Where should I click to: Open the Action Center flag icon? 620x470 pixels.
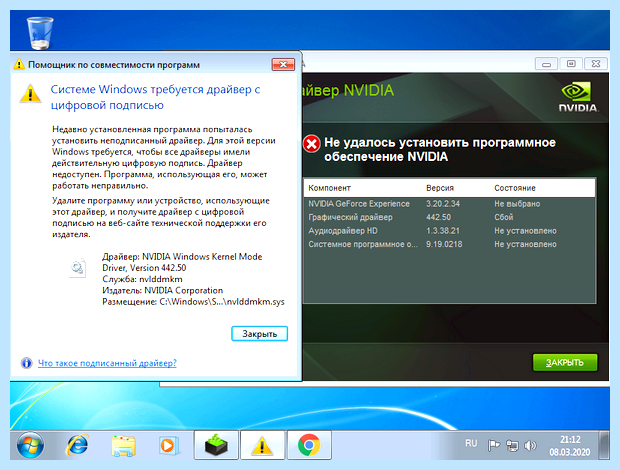click(493, 445)
